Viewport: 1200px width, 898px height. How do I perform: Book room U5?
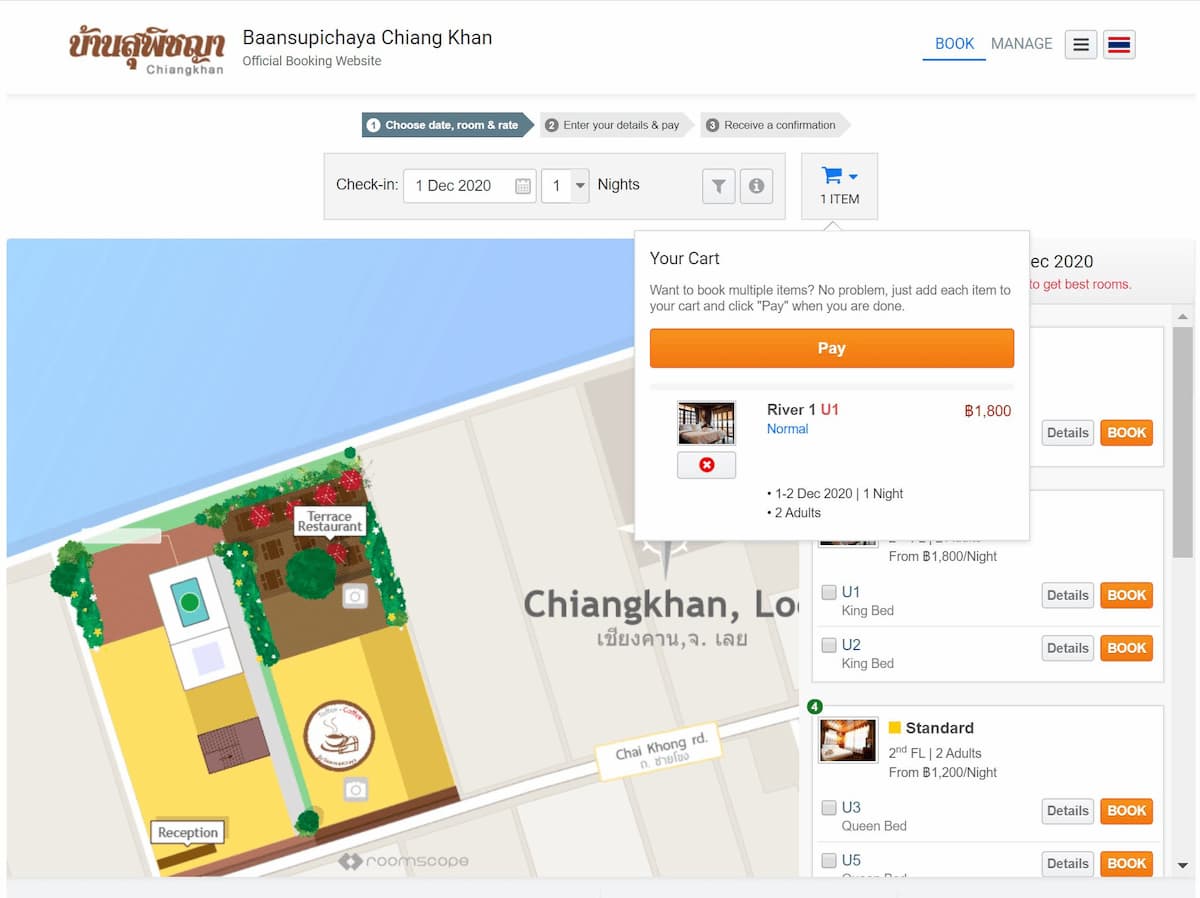click(1126, 863)
